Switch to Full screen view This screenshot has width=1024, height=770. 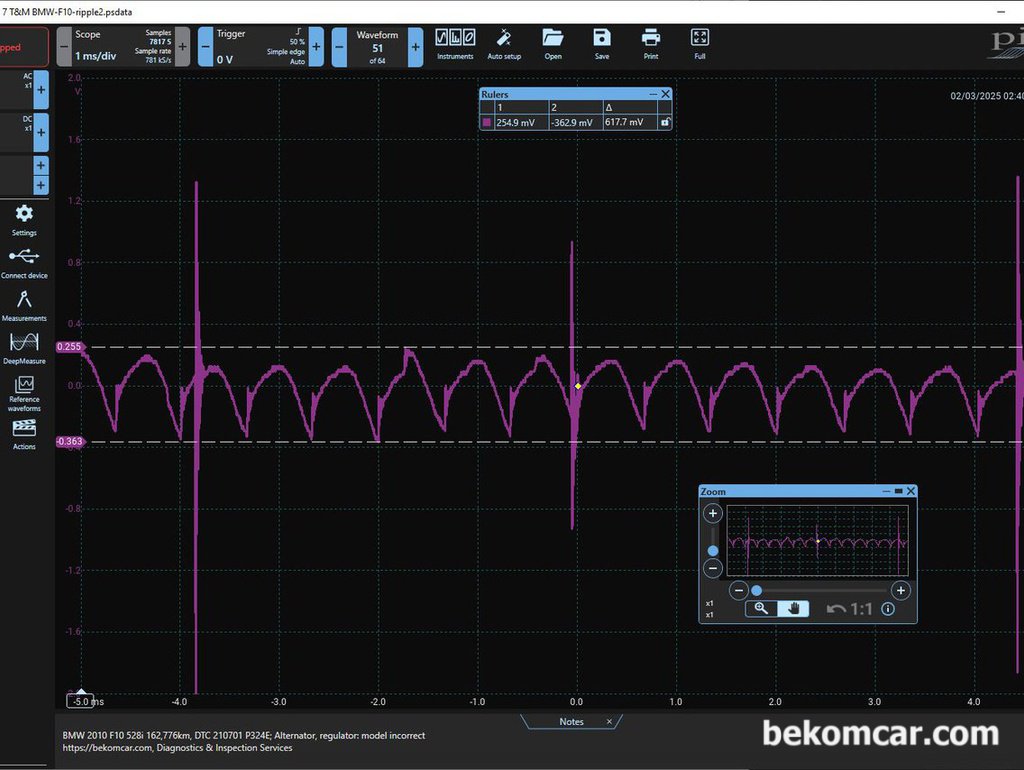699,44
